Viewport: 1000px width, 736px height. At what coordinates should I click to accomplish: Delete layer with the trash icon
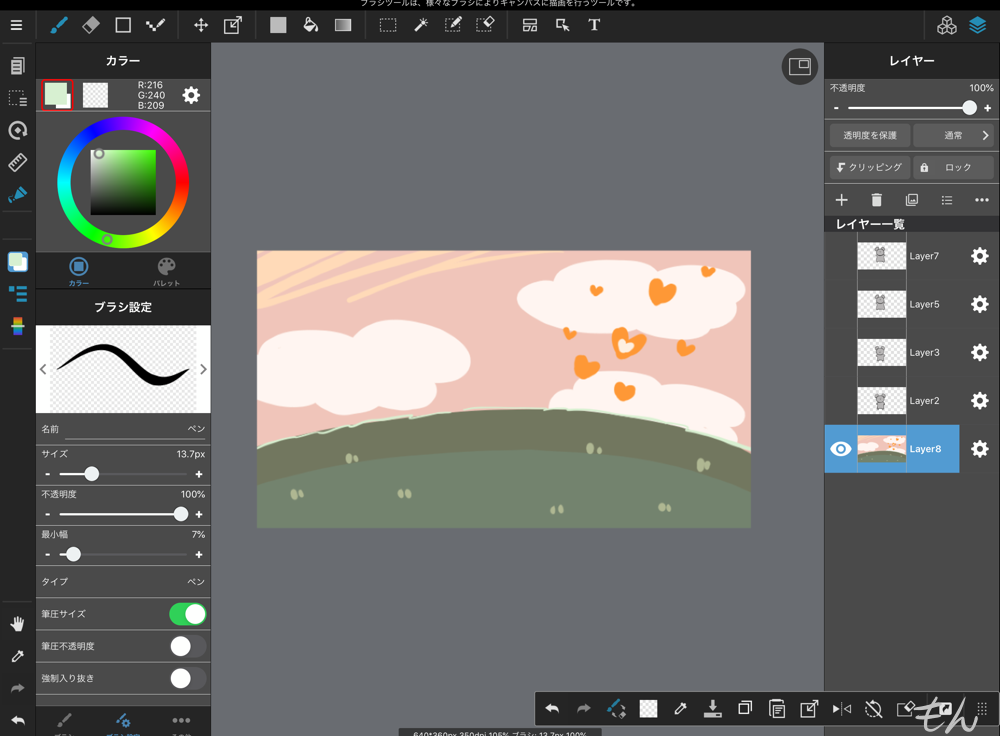pyautogui.click(x=877, y=200)
